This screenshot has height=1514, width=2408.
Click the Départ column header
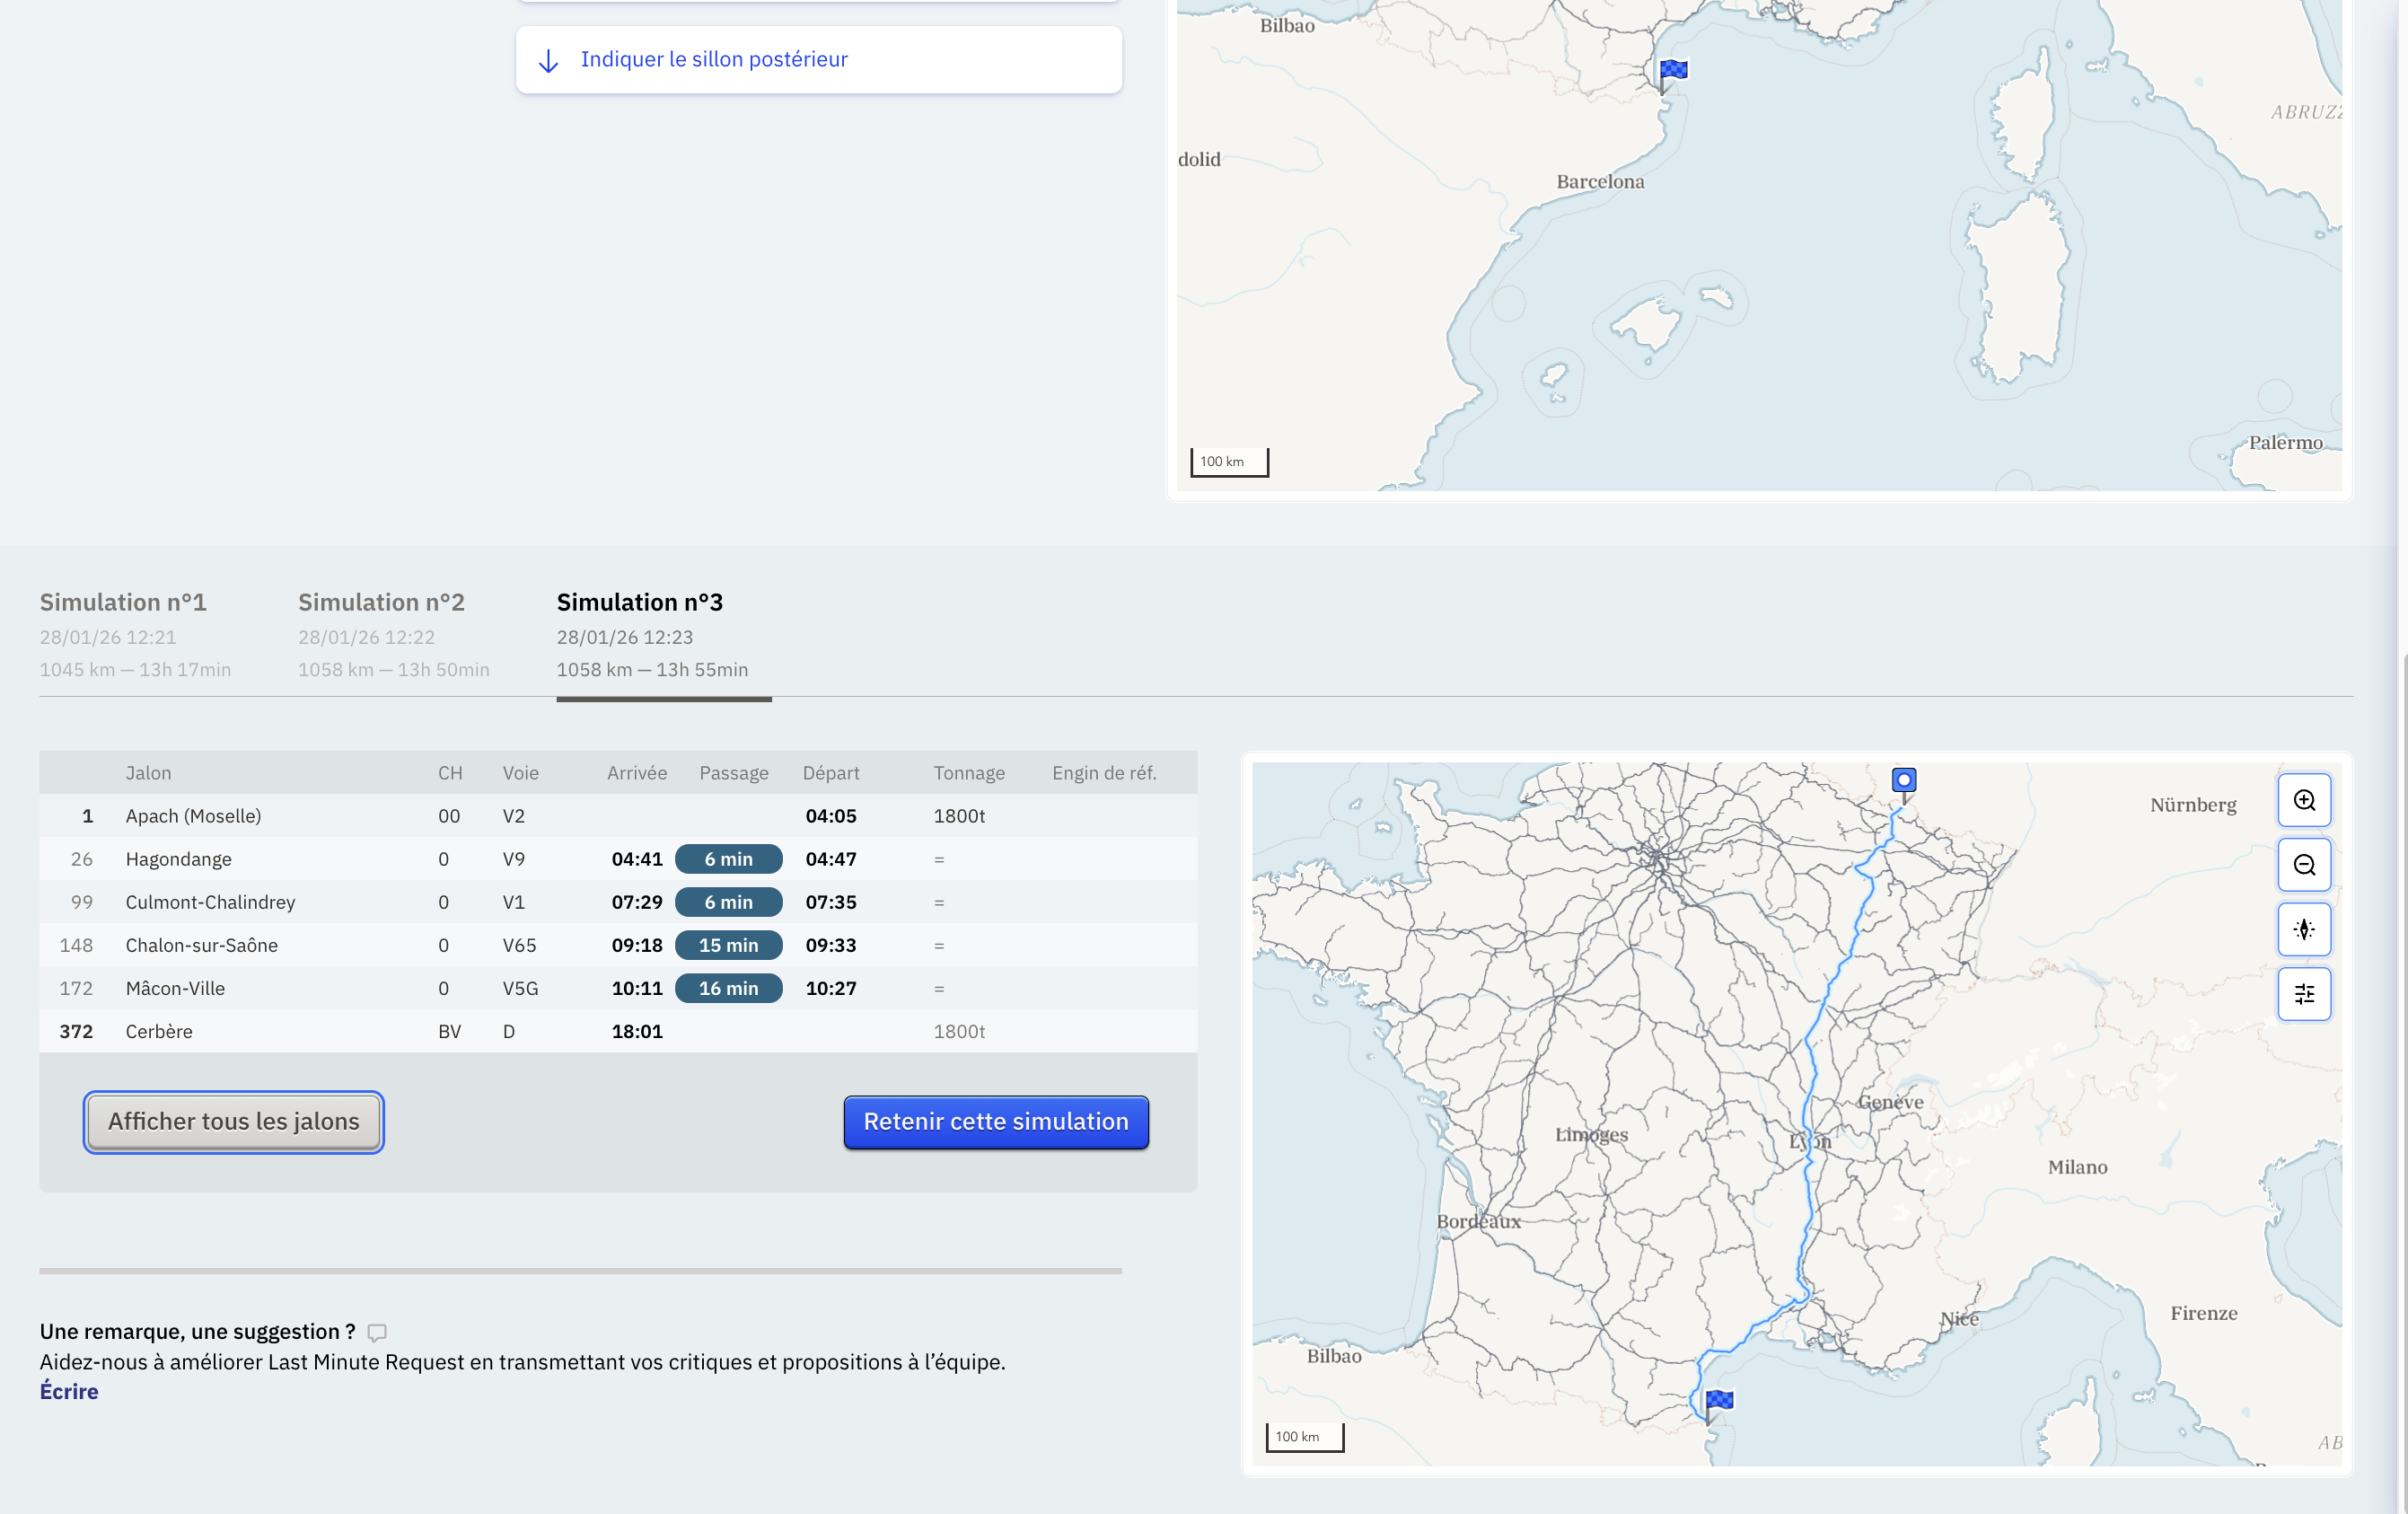pyautogui.click(x=831, y=773)
